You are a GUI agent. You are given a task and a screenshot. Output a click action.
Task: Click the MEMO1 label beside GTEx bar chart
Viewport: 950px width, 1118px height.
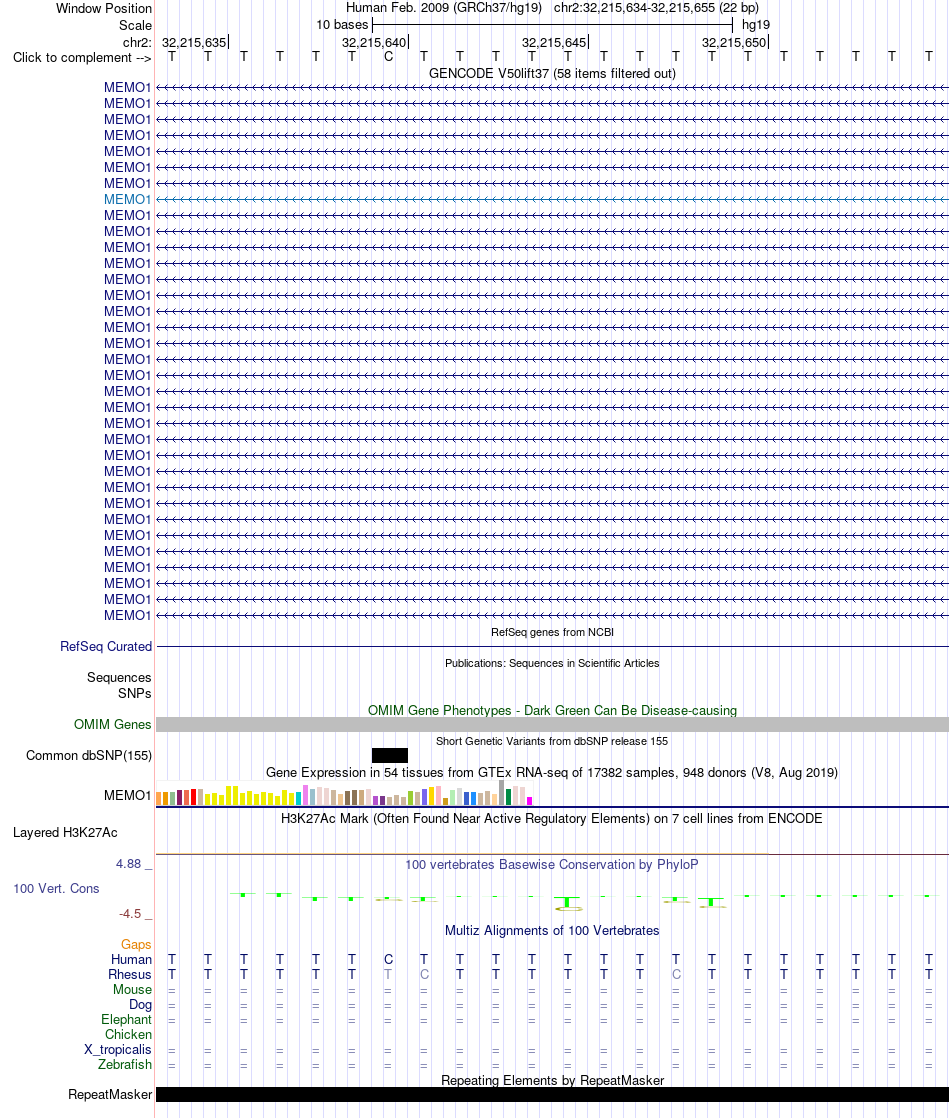coord(127,796)
